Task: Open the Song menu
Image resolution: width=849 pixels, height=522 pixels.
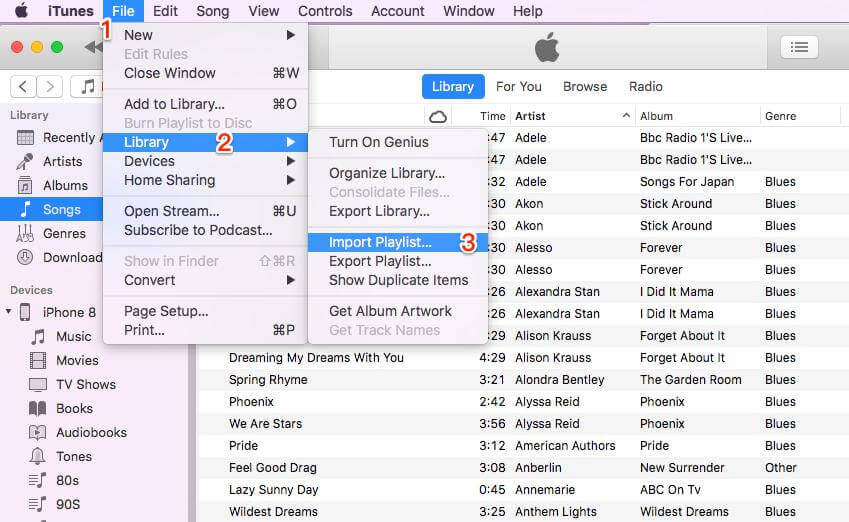Action: 212,11
